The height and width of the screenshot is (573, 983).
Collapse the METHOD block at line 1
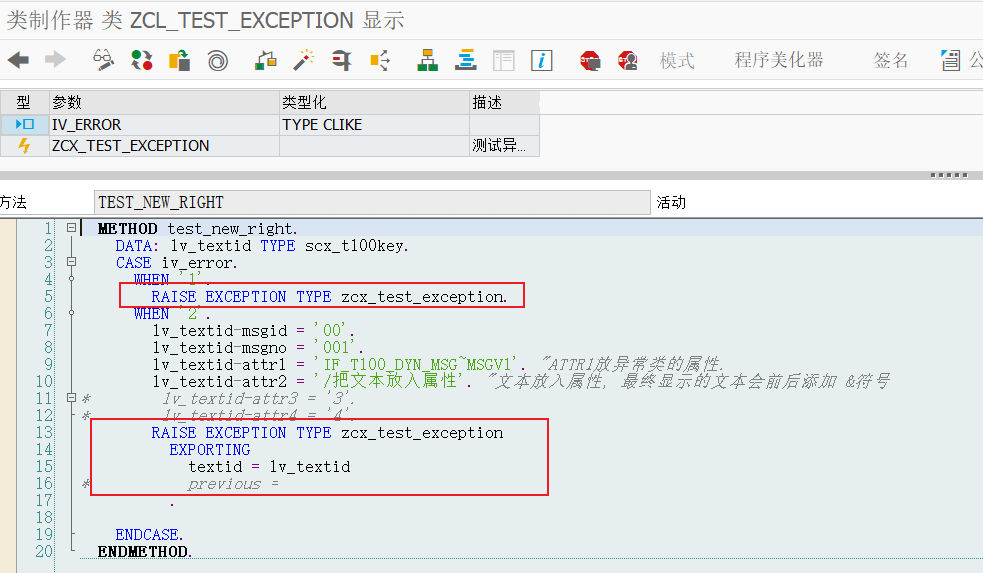(x=71, y=228)
